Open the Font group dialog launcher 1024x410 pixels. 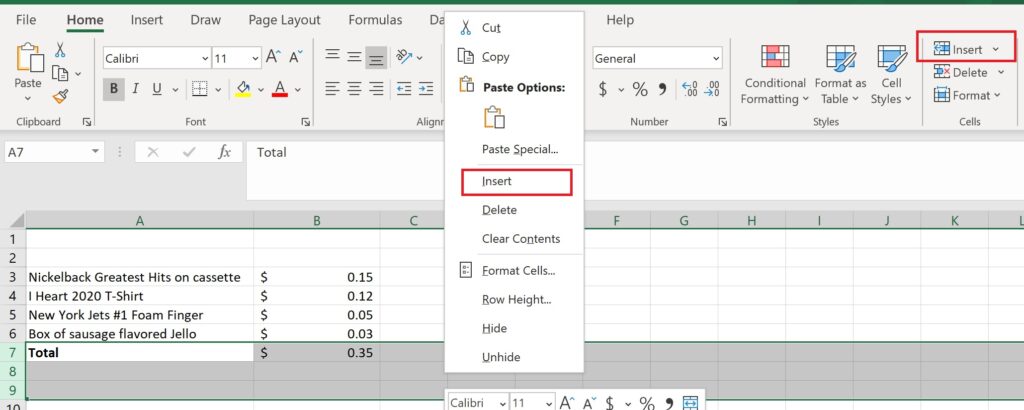[305, 122]
